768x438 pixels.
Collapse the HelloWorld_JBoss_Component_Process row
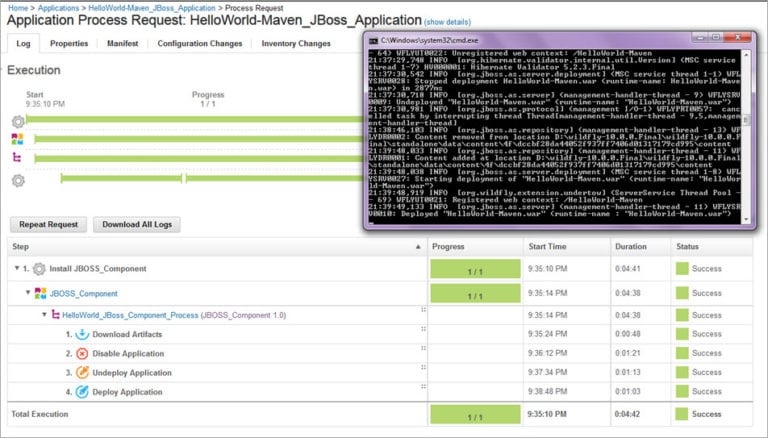pos(44,315)
